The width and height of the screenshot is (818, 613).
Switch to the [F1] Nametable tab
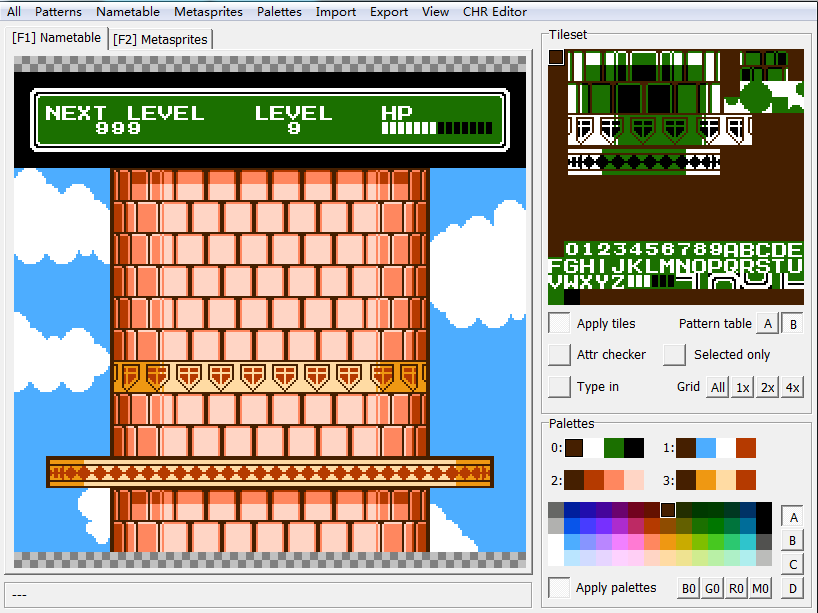(x=56, y=38)
